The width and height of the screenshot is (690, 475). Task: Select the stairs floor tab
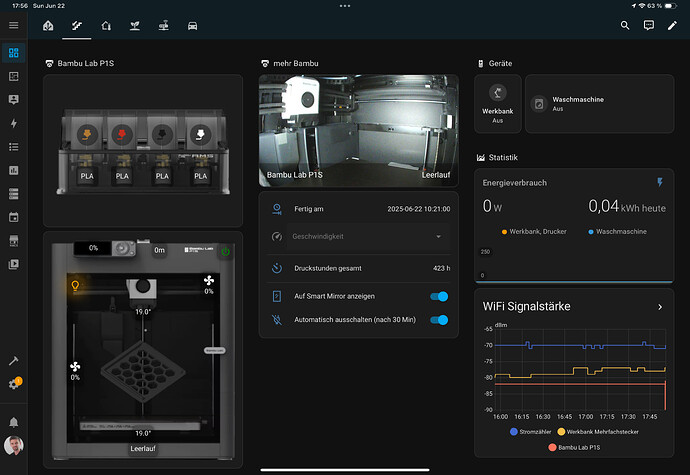[x=77, y=26]
